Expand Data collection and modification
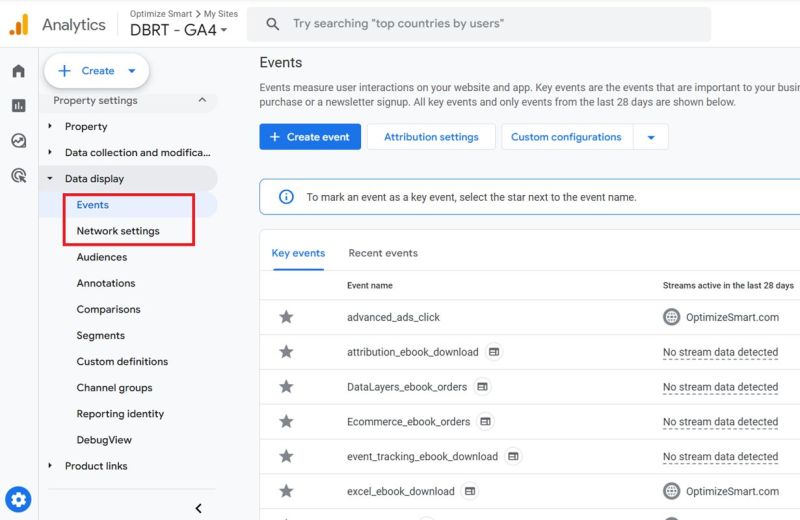This screenshot has height=520, width=800. point(50,152)
